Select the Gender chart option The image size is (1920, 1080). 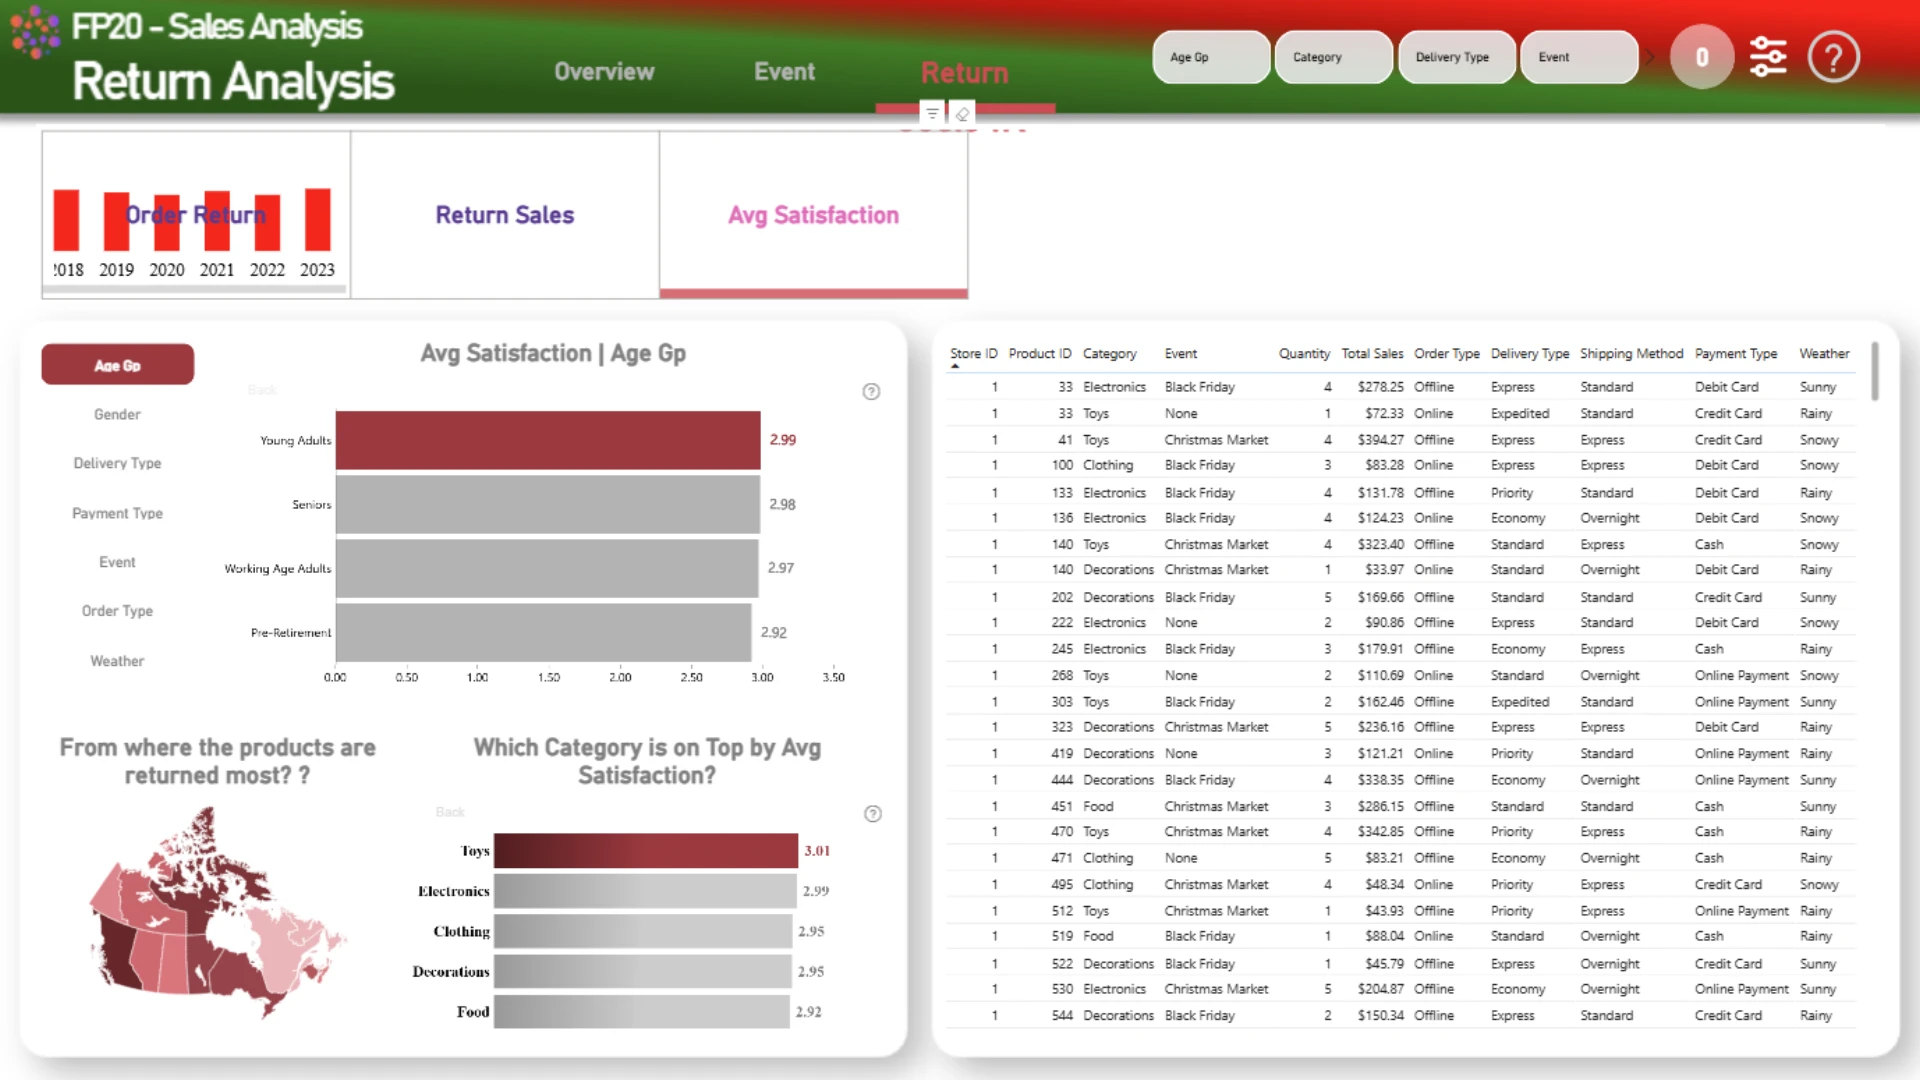click(117, 414)
